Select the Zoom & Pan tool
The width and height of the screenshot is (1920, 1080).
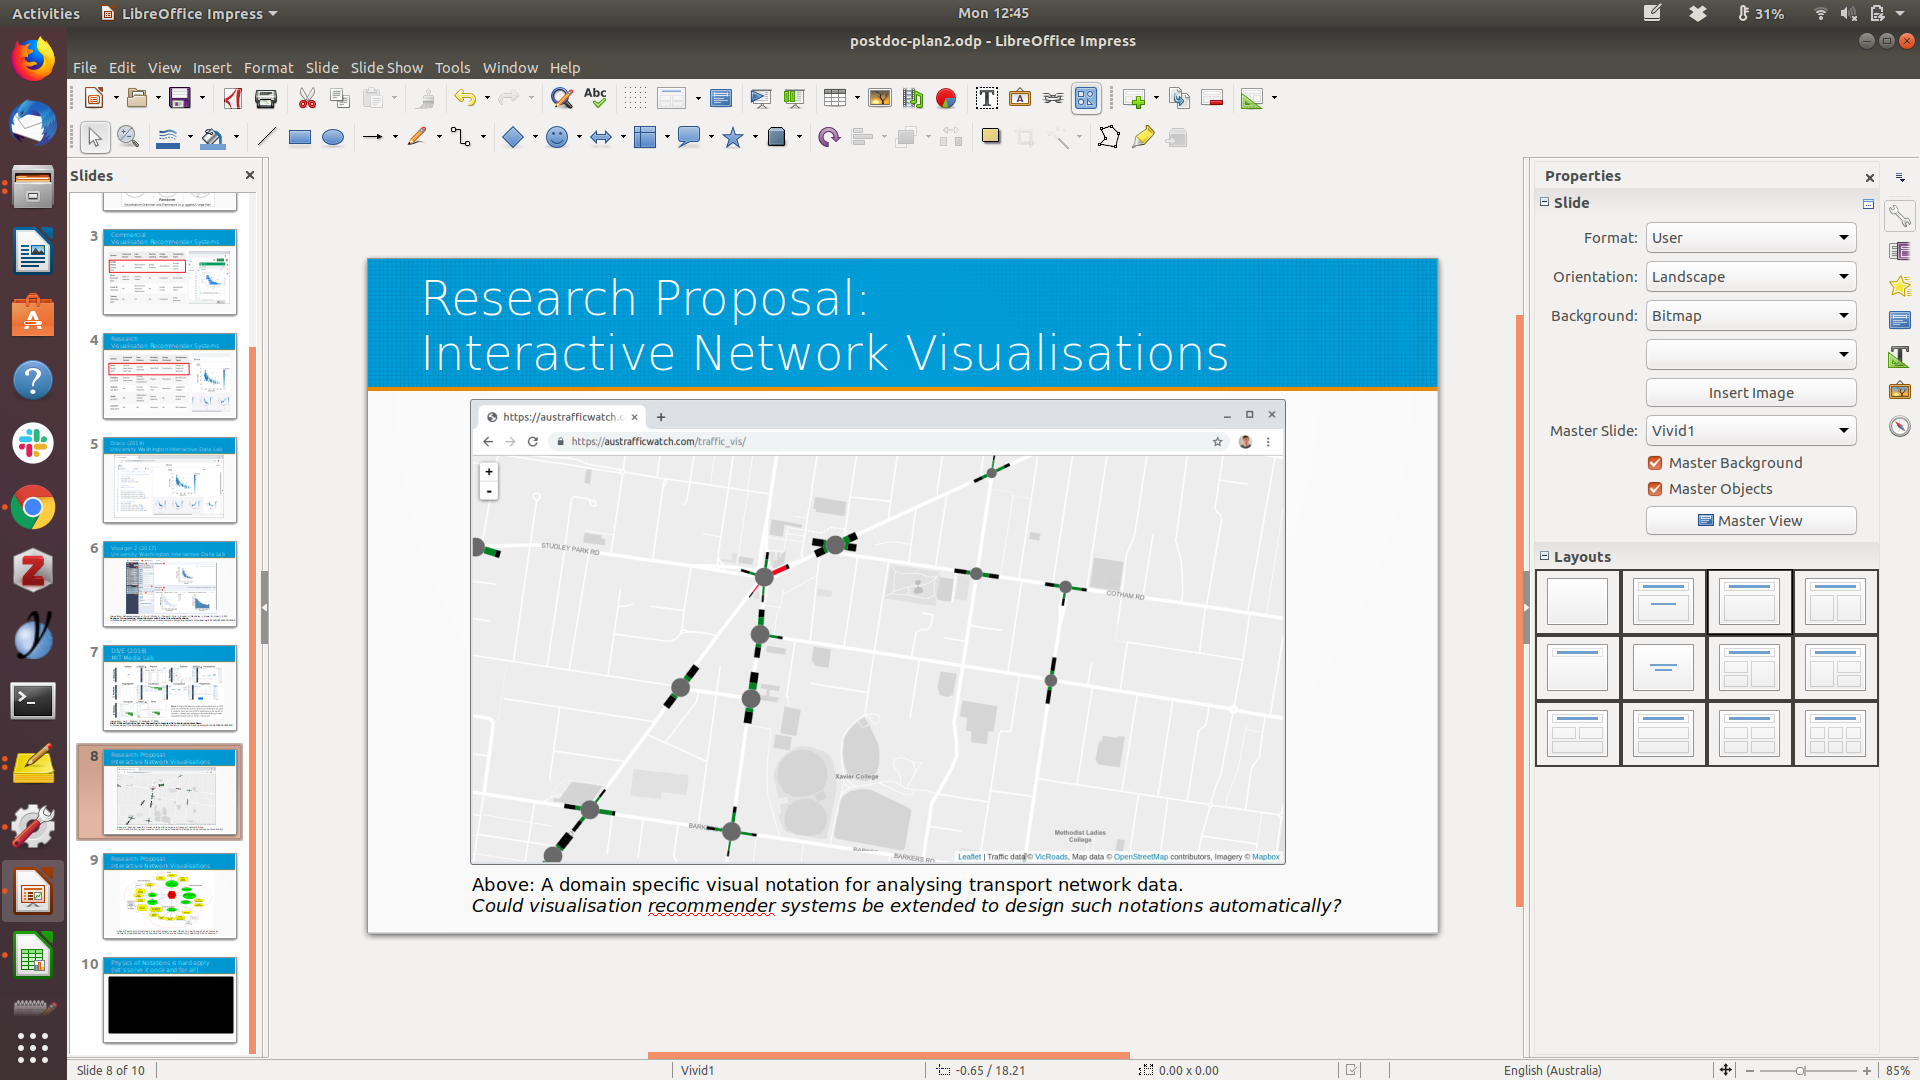pos(128,138)
